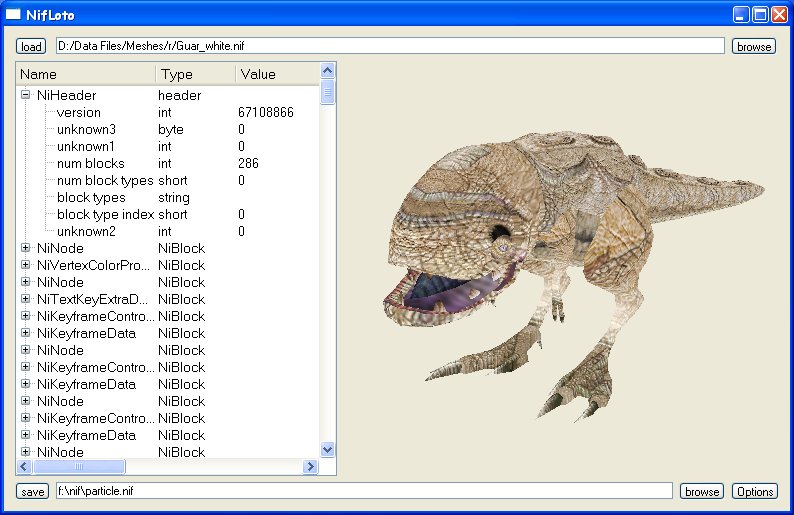Click the load button
Viewport: 794px width, 515px height.
point(31,46)
